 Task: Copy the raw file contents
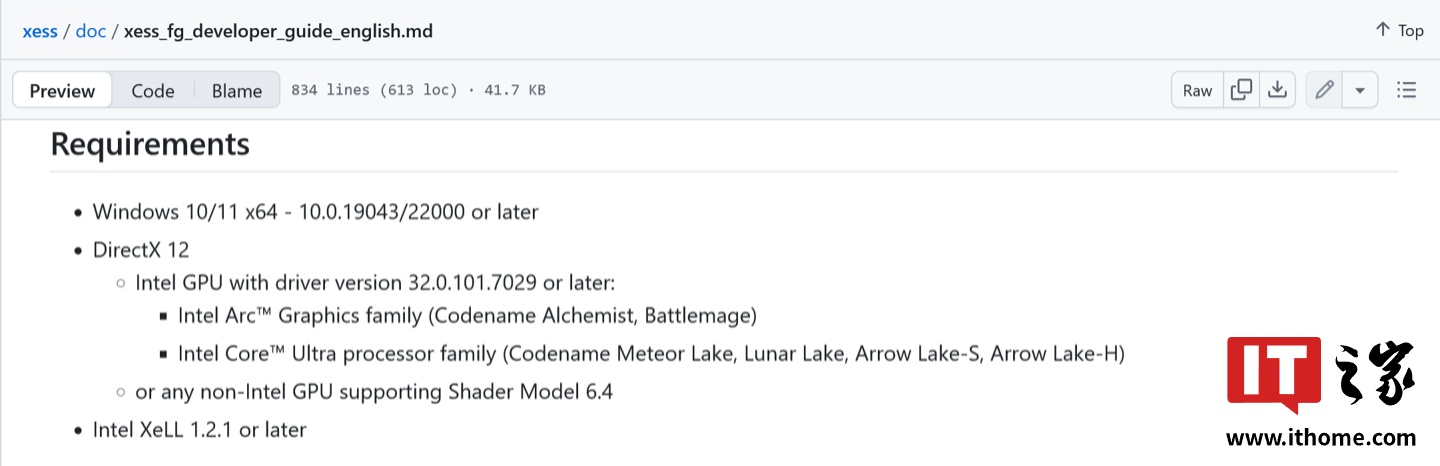tap(1241, 90)
